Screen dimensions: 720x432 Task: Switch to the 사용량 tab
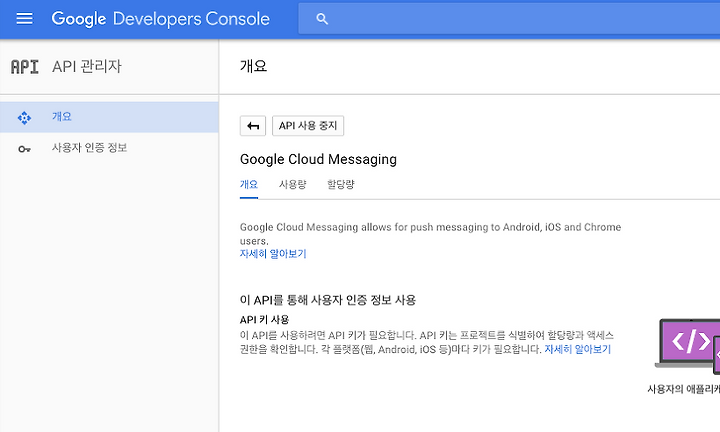292,185
